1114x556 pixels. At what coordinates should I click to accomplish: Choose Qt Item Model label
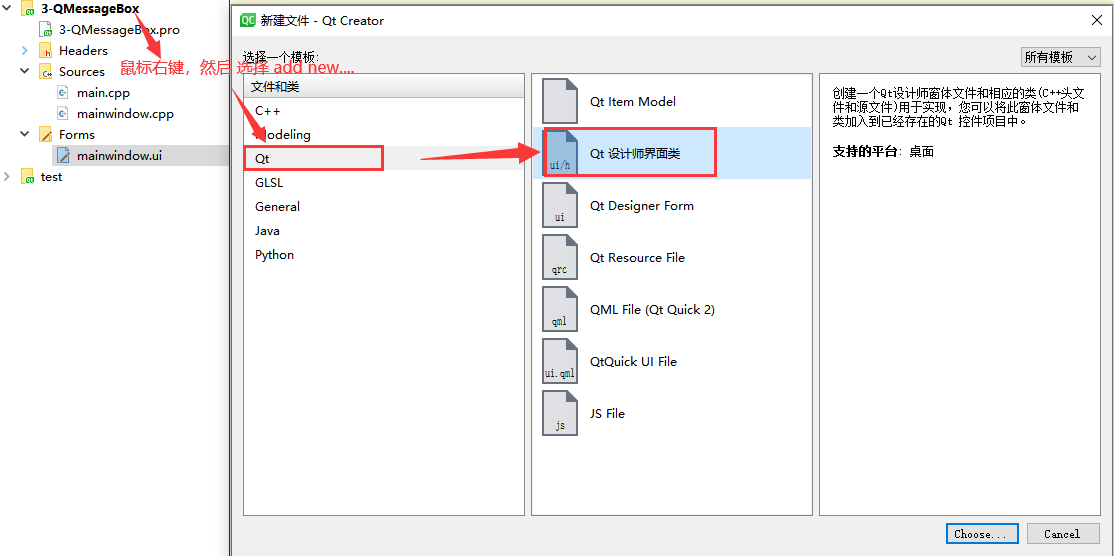point(633,102)
